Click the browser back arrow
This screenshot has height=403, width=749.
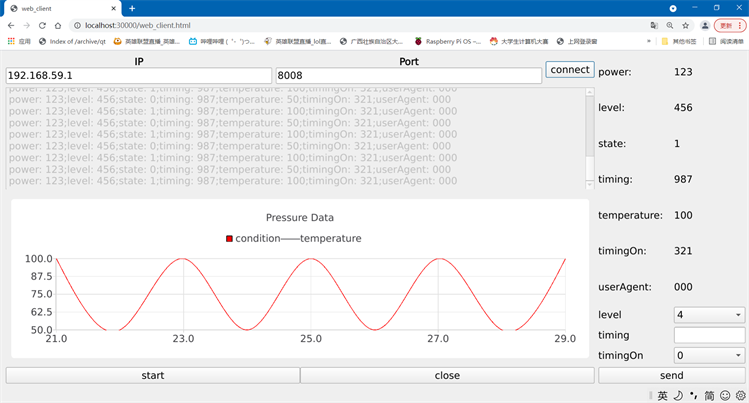(11, 25)
